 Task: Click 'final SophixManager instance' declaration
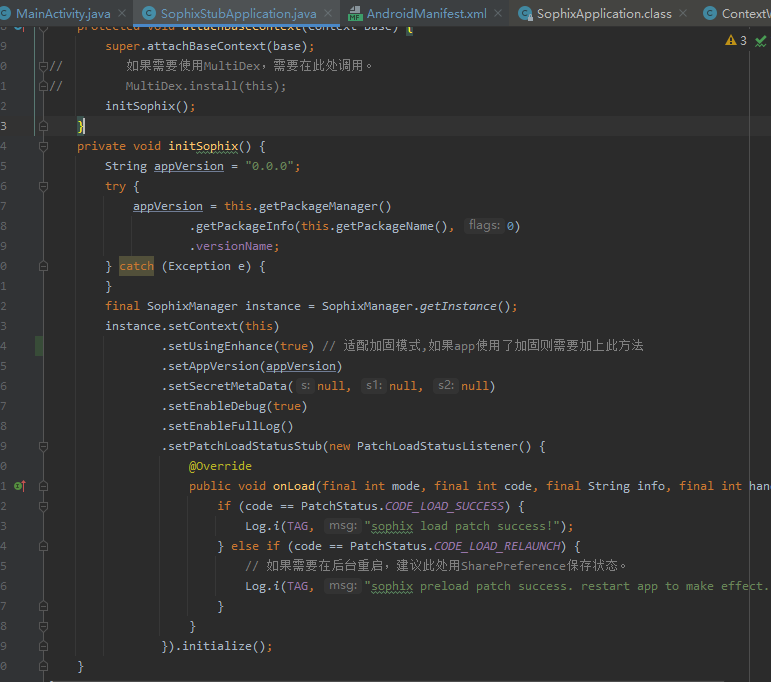[x=203, y=306]
